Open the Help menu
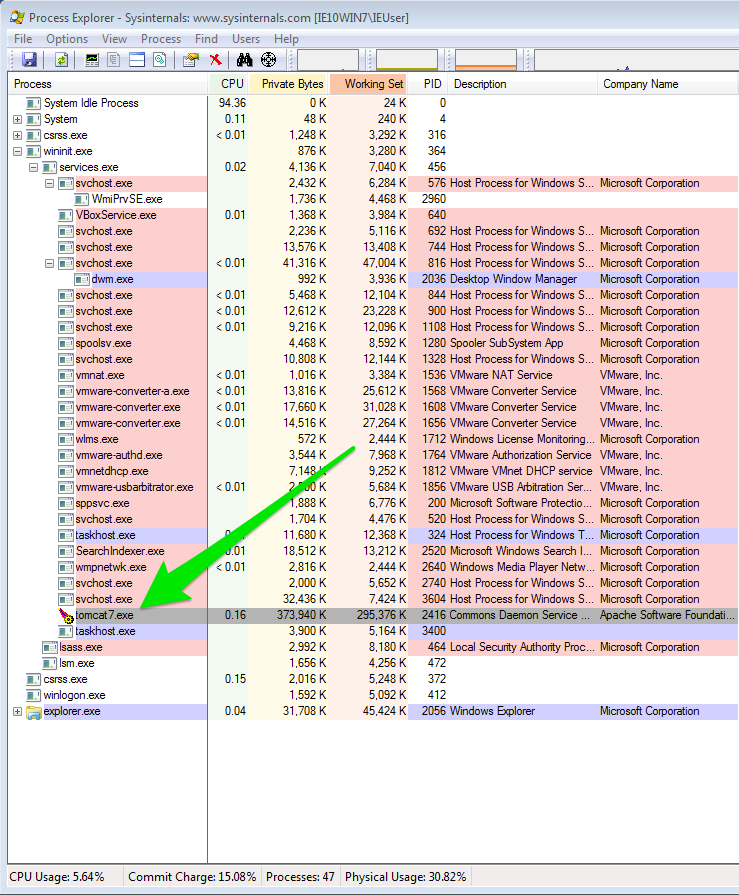739x895 pixels. (x=286, y=39)
